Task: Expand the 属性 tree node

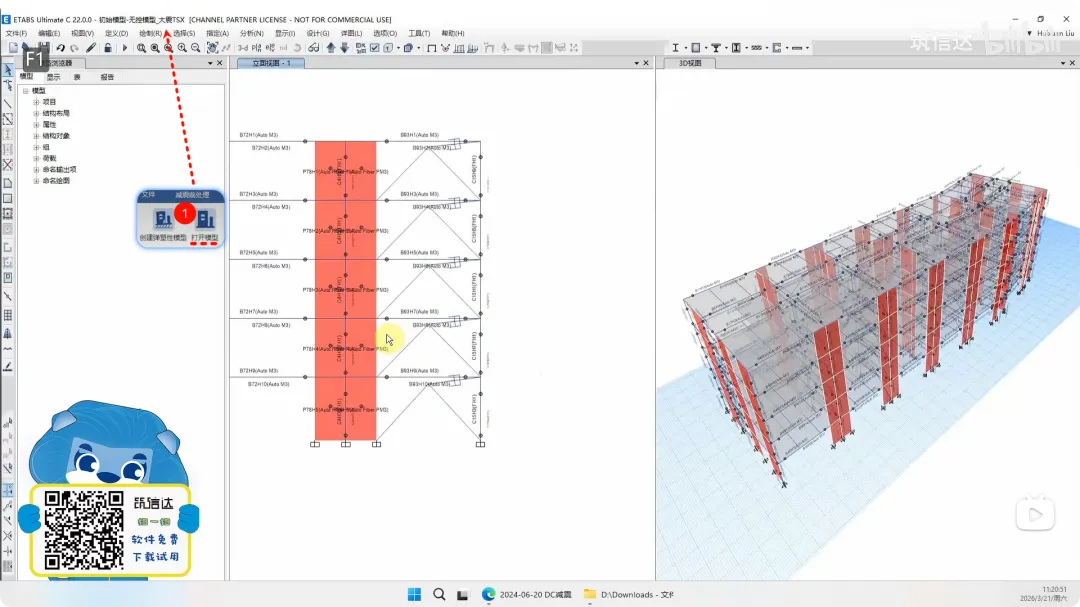Action: pos(37,125)
